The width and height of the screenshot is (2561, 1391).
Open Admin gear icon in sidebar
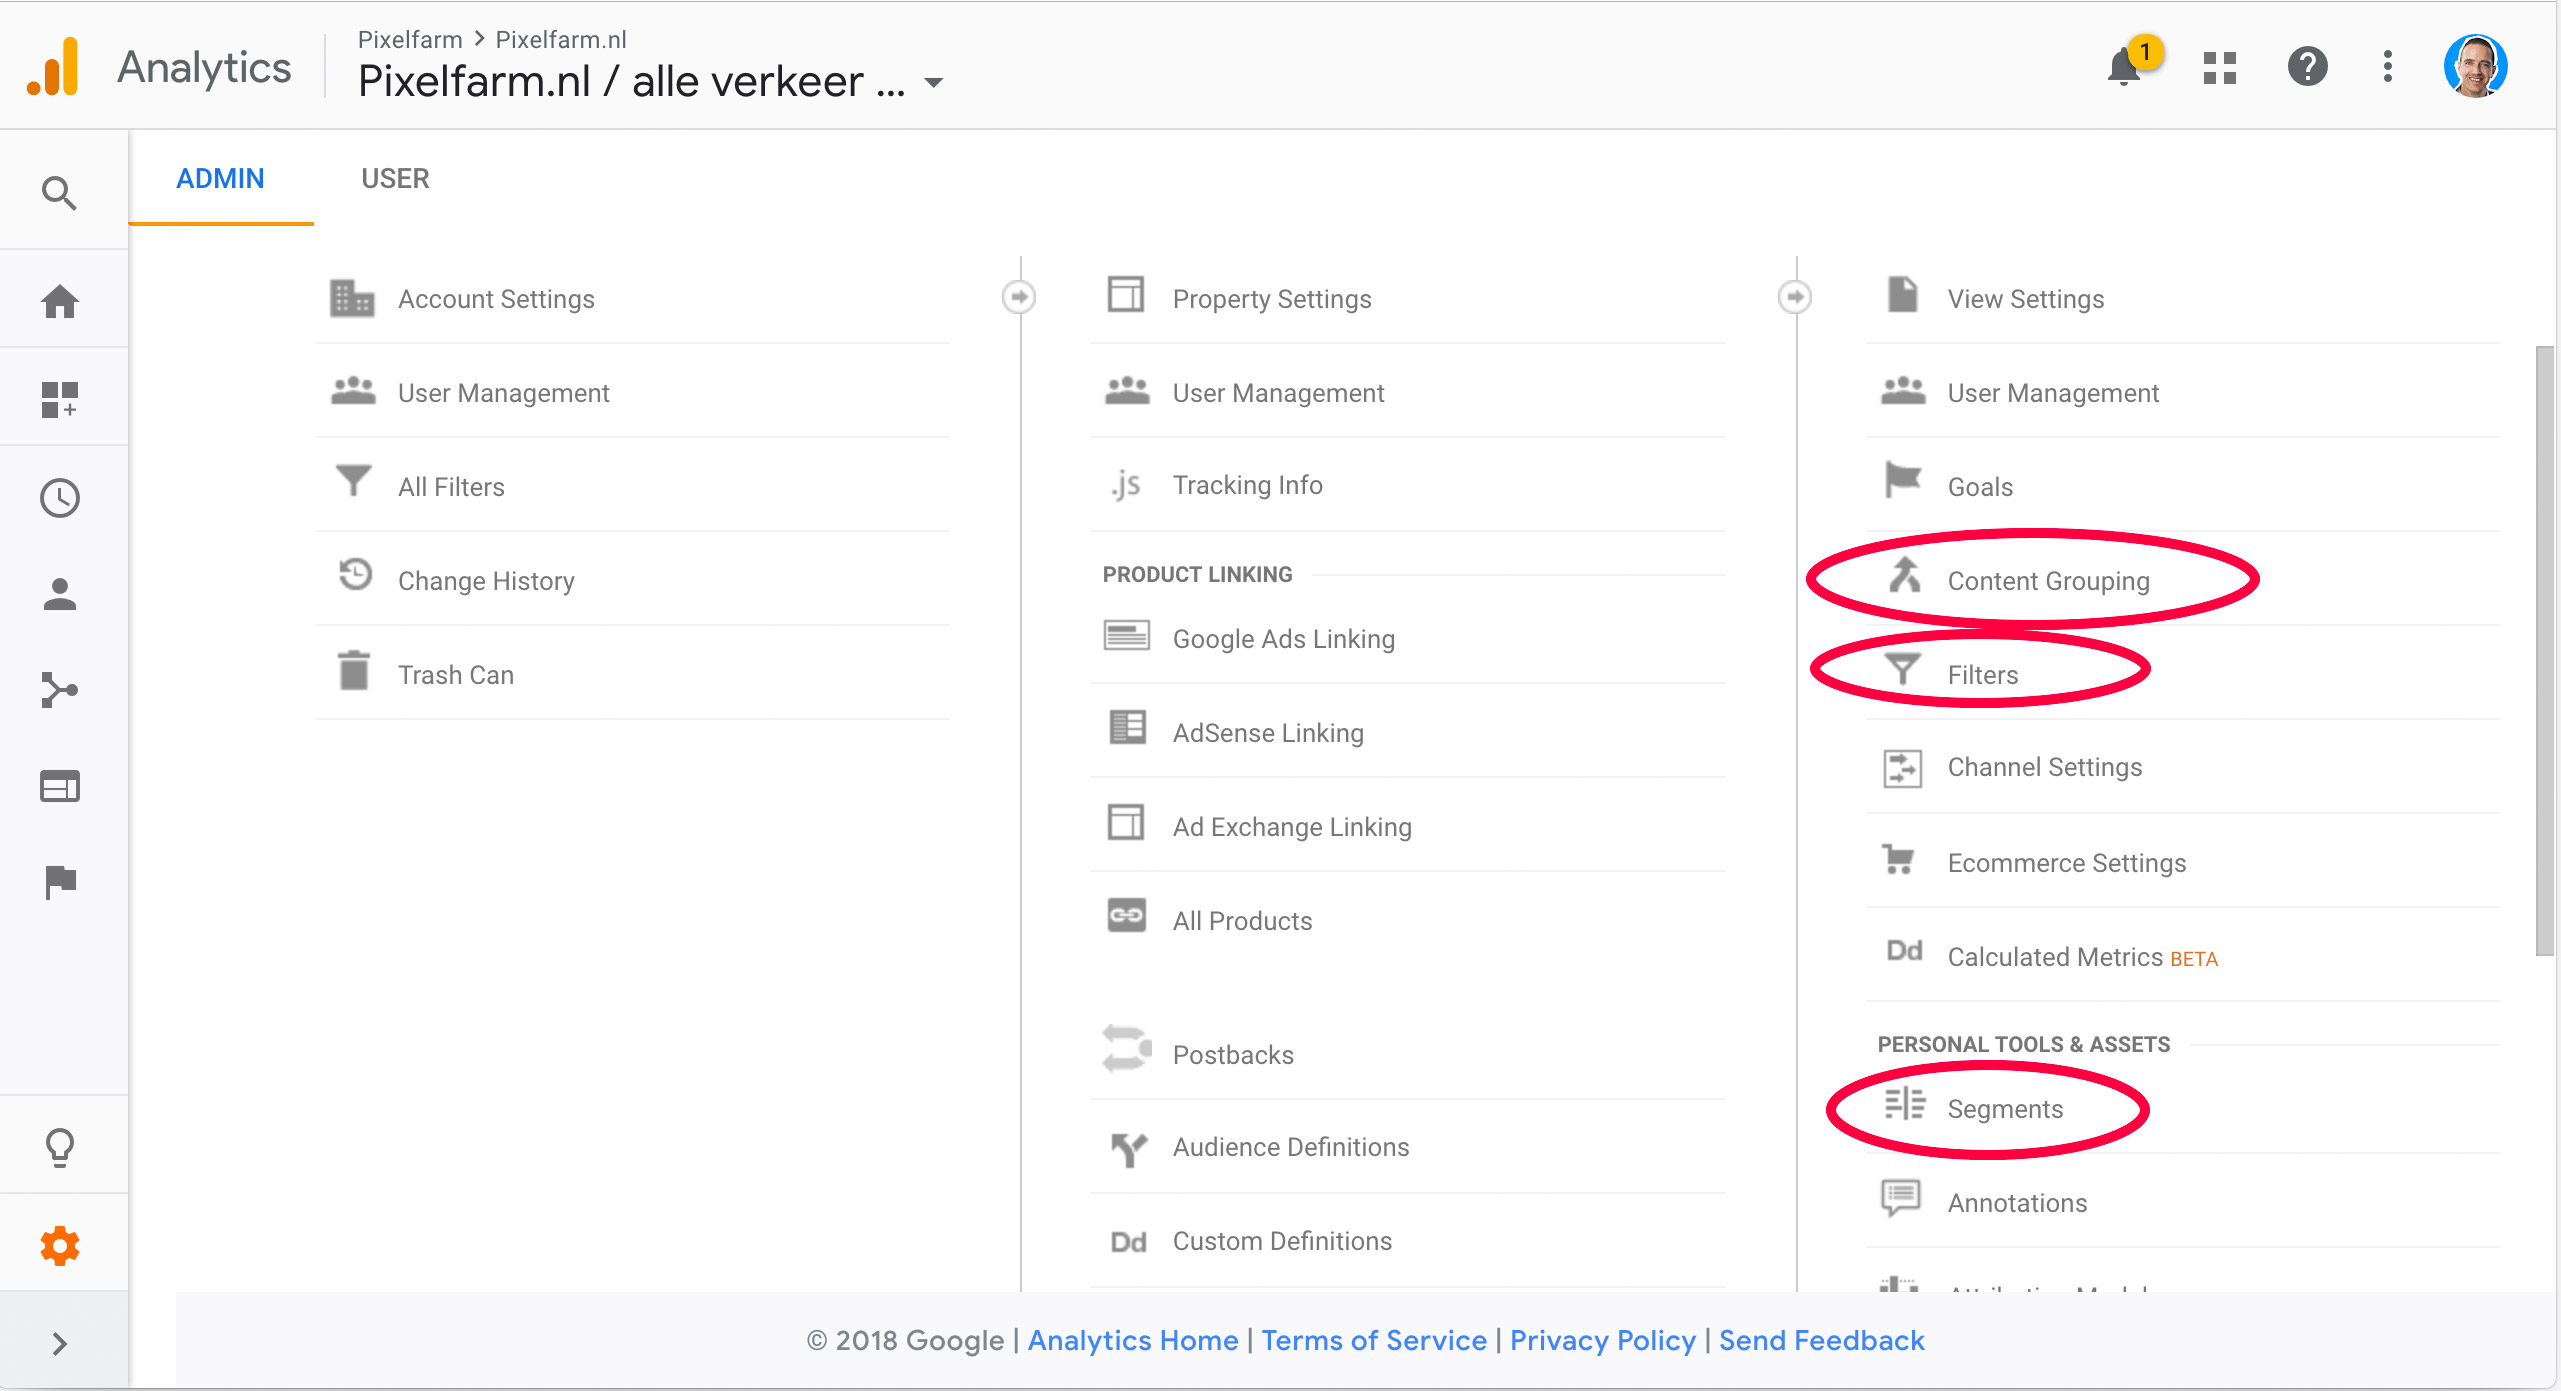tap(59, 1246)
